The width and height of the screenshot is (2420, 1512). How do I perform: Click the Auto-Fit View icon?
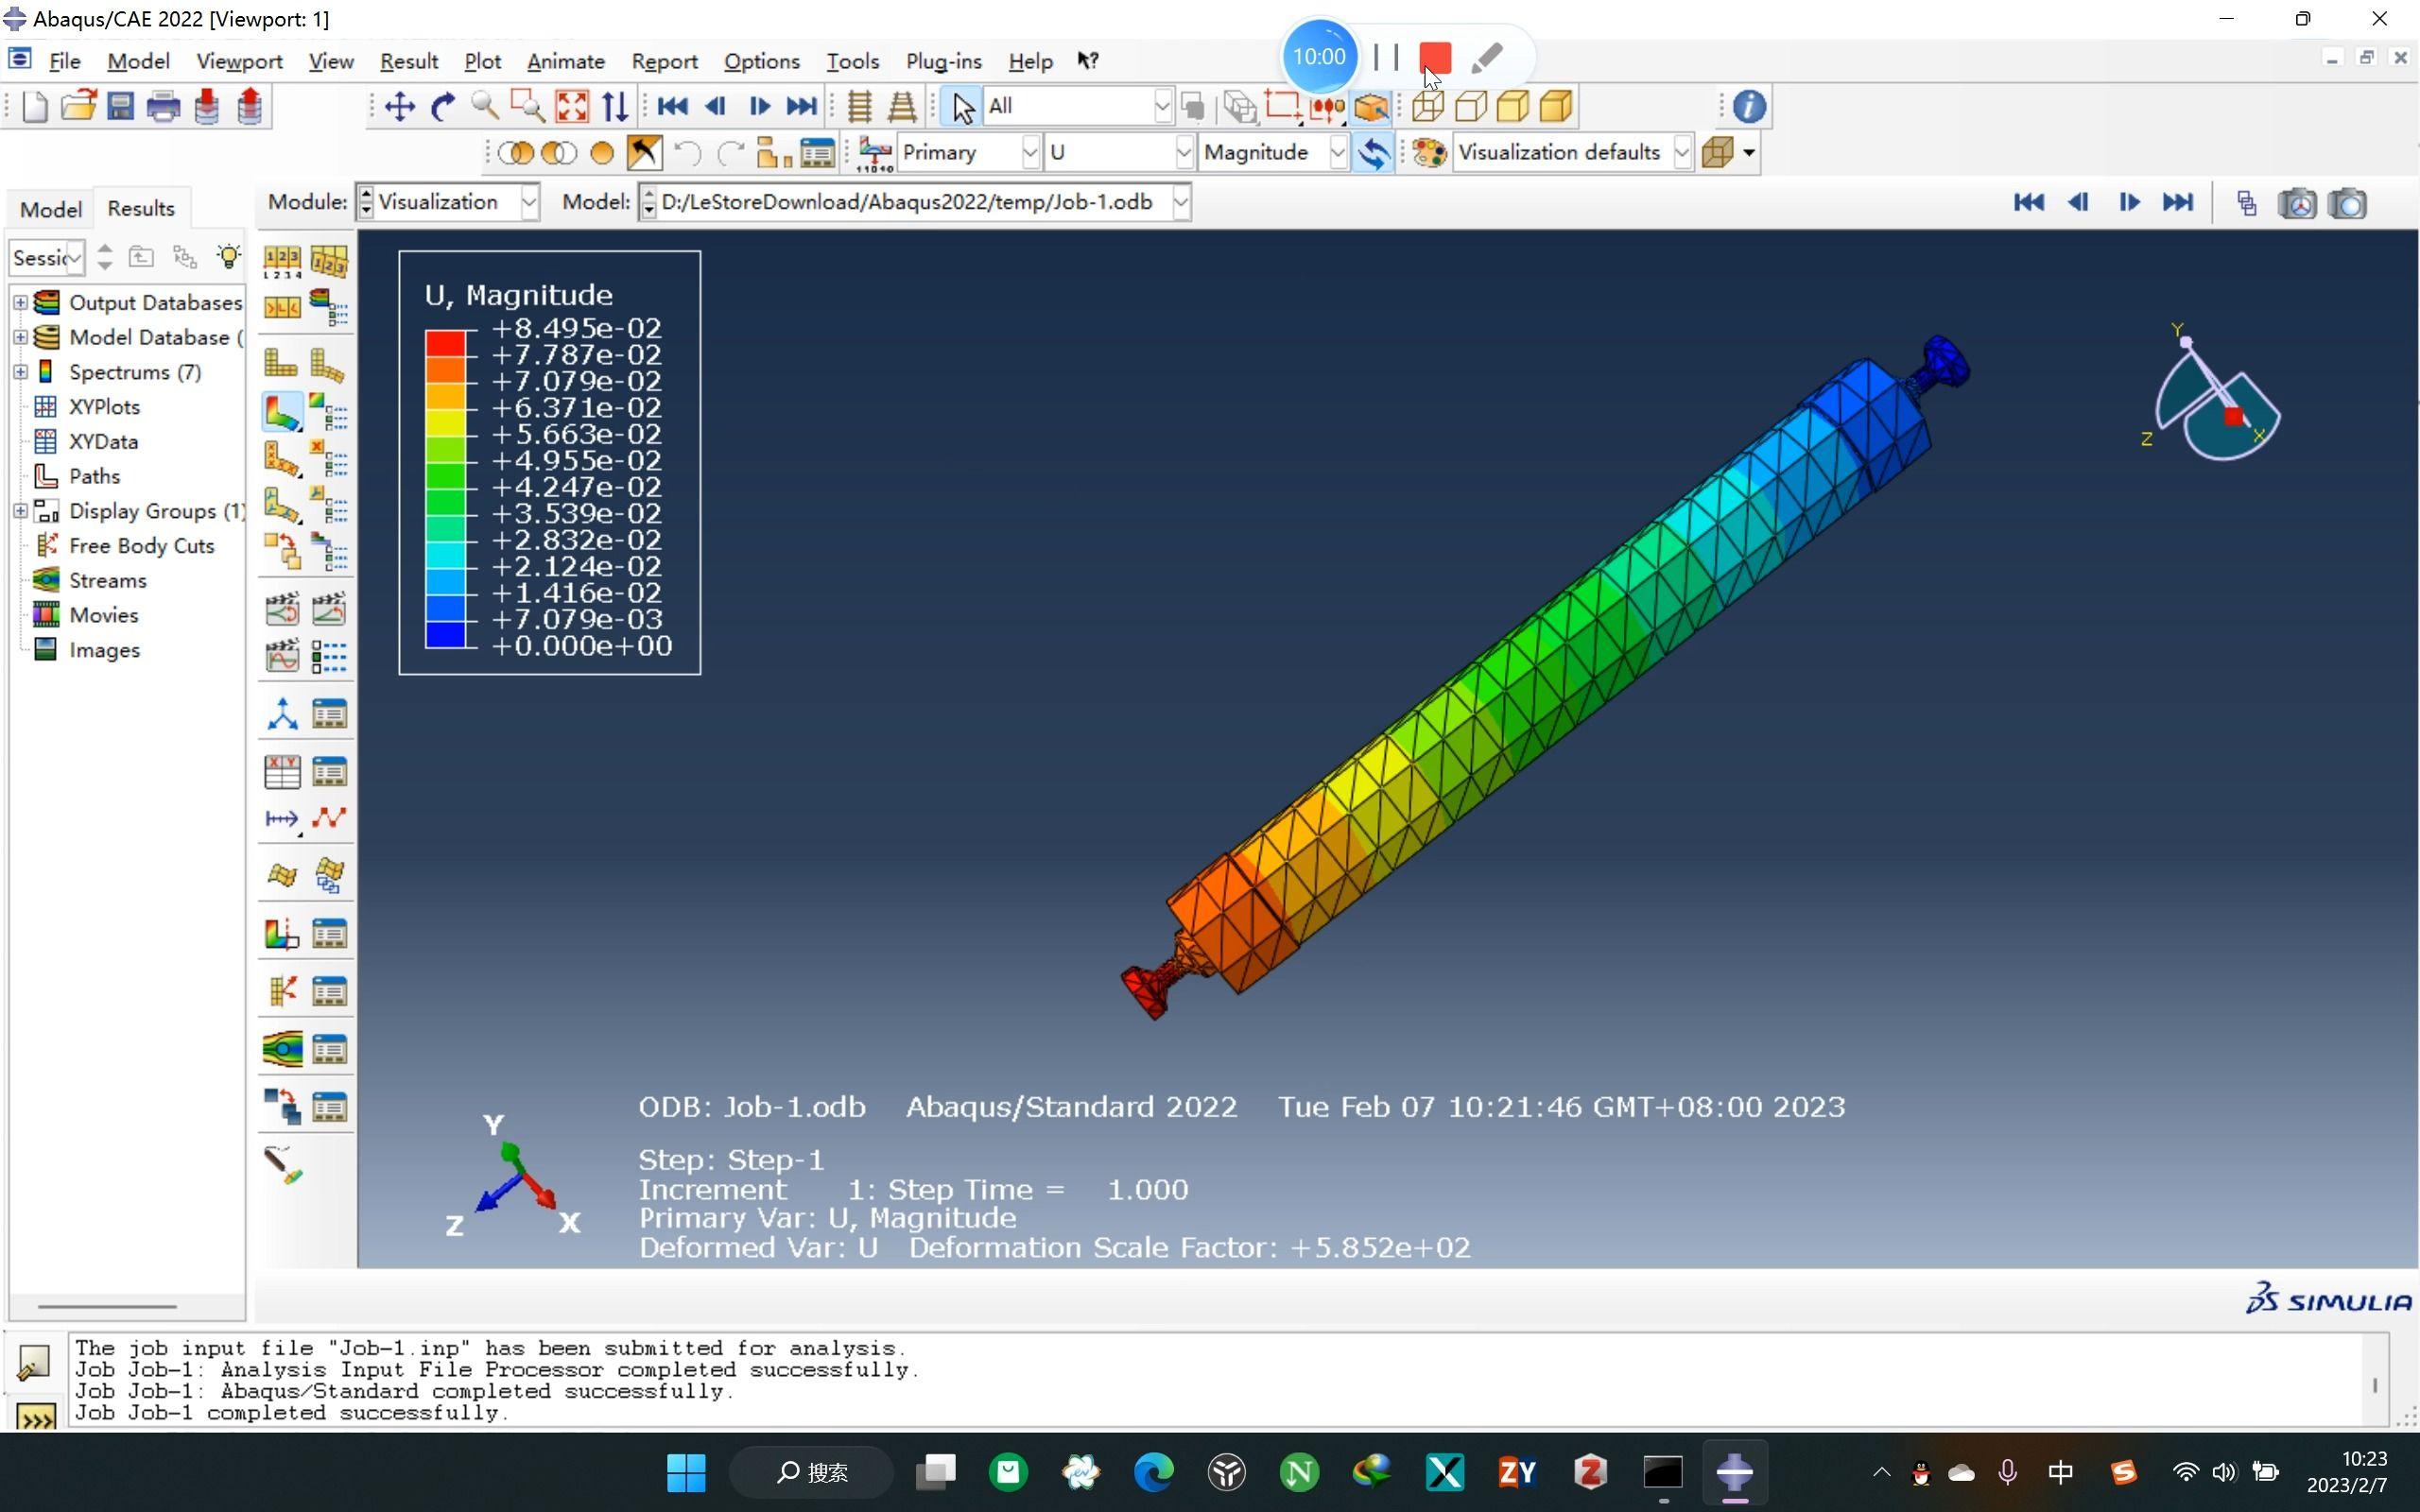(571, 106)
